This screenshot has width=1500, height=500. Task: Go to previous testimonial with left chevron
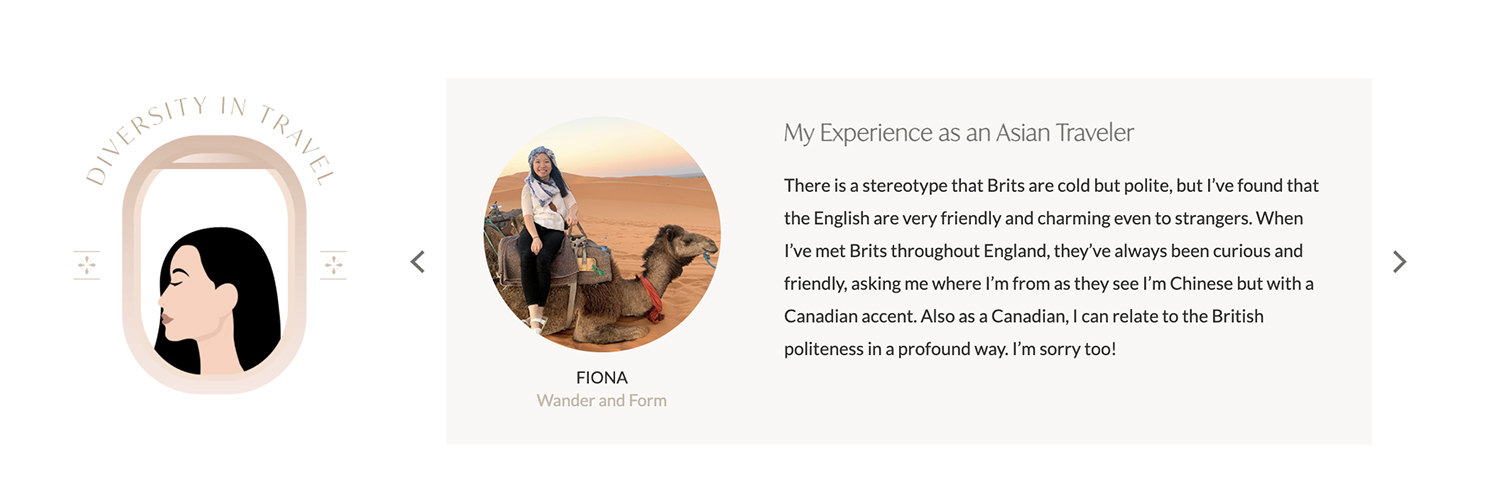pyautogui.click(x=418, y=262)
